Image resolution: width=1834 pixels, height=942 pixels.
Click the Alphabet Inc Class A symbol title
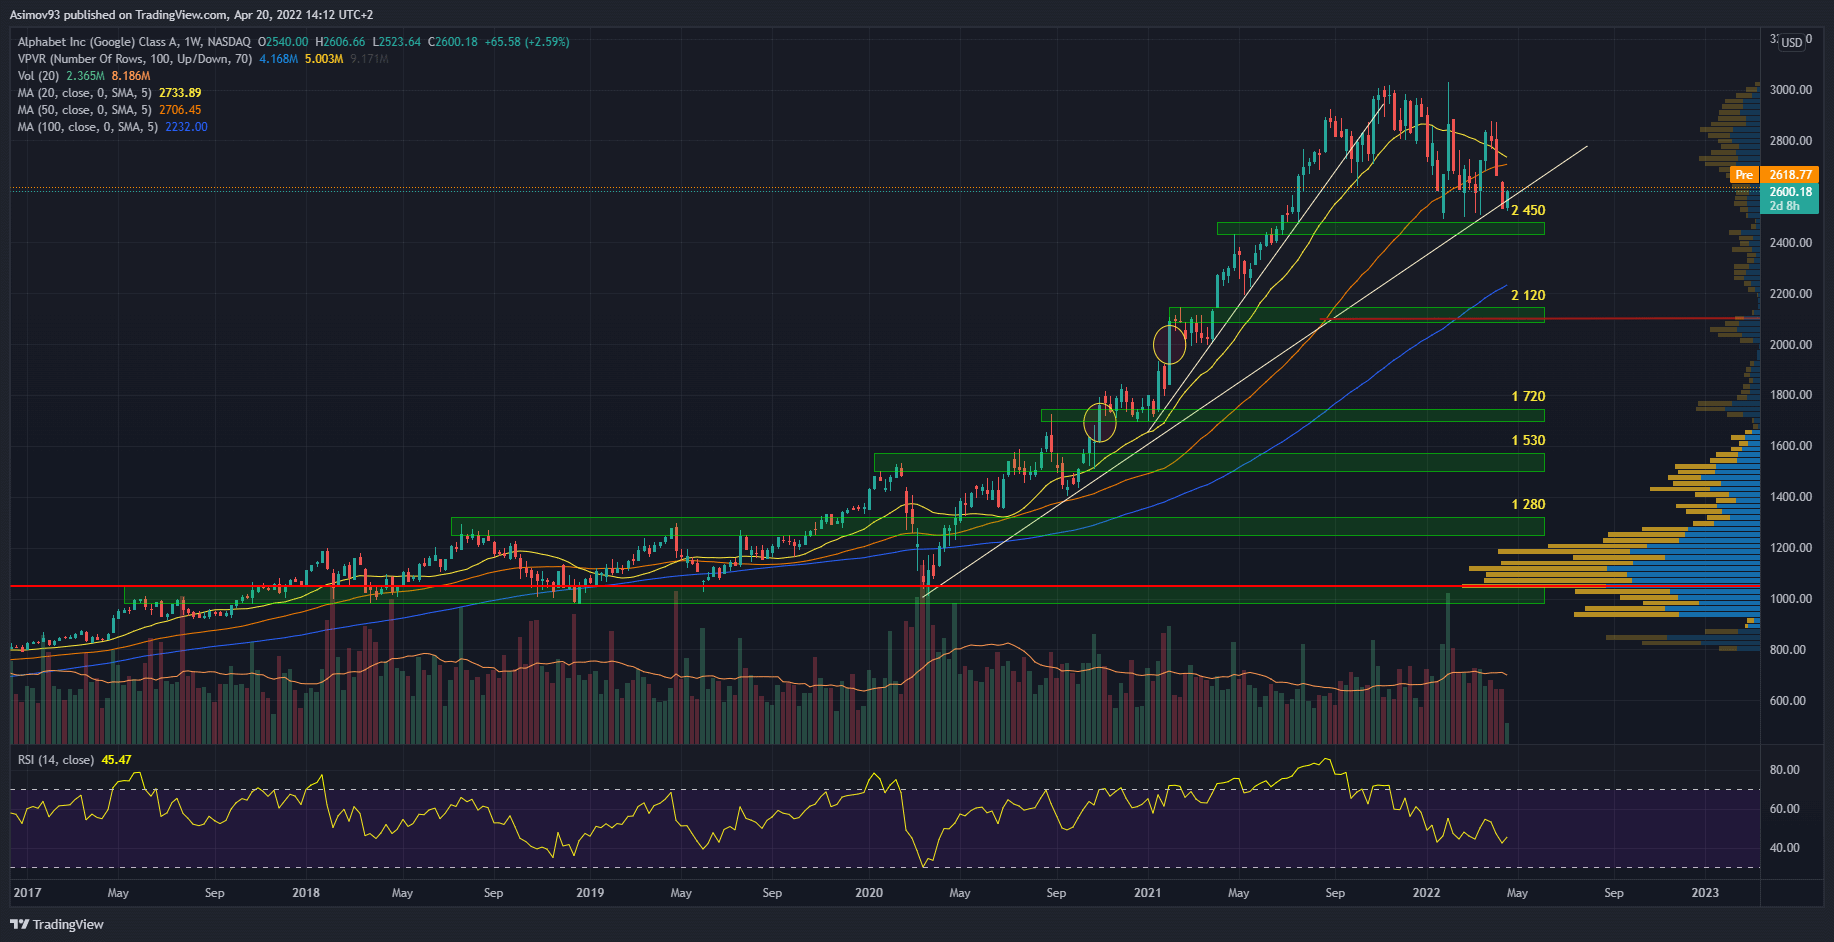tap(134, 42)
